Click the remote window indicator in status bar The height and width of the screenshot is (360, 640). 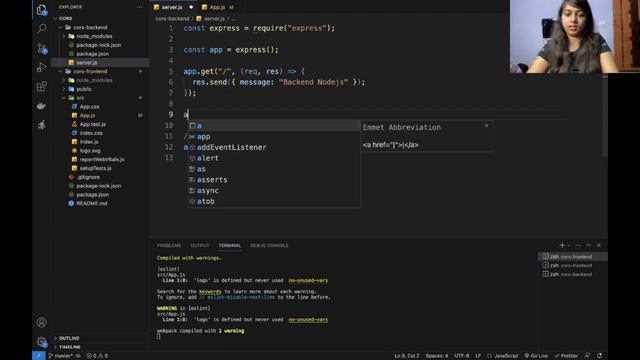pos(38,356)
